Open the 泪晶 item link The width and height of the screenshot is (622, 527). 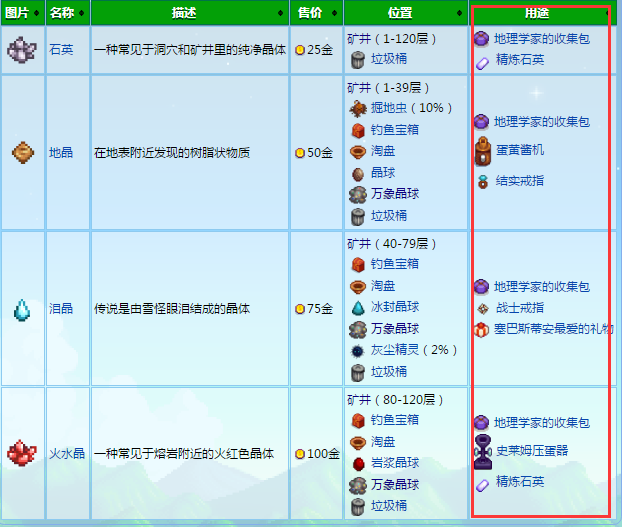(61, 309)
